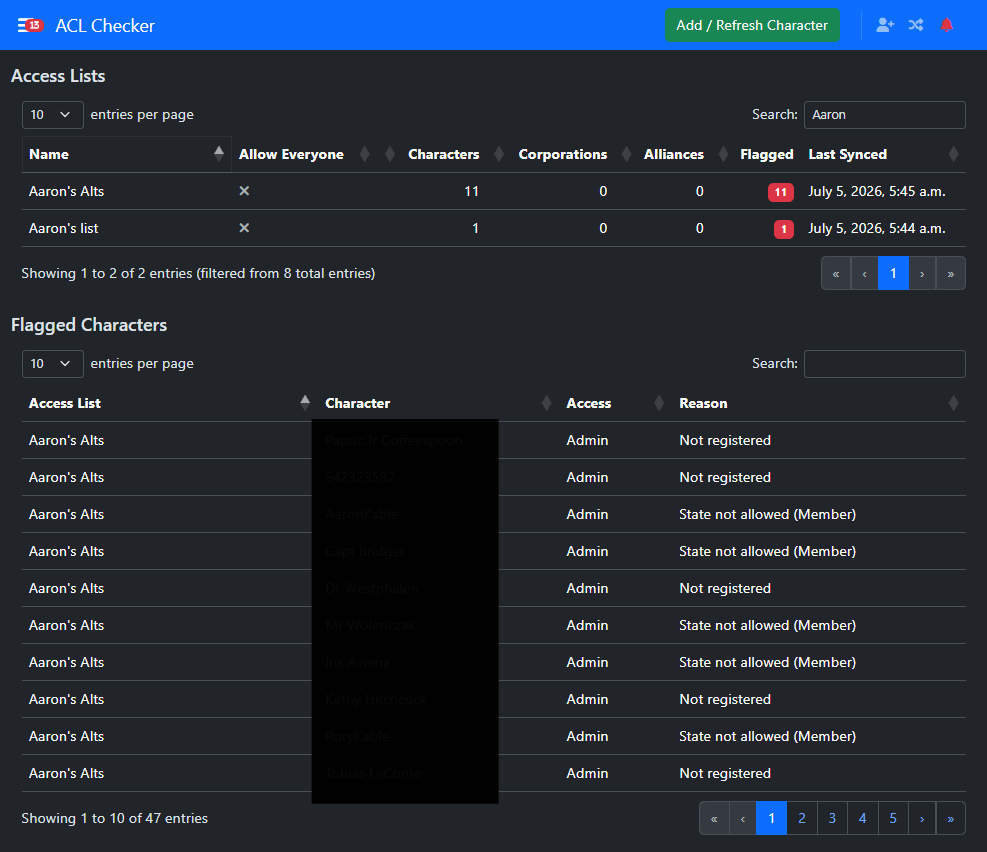987x852 pixels.
Task: Open the red notifications bell
Action: [946, 25]
